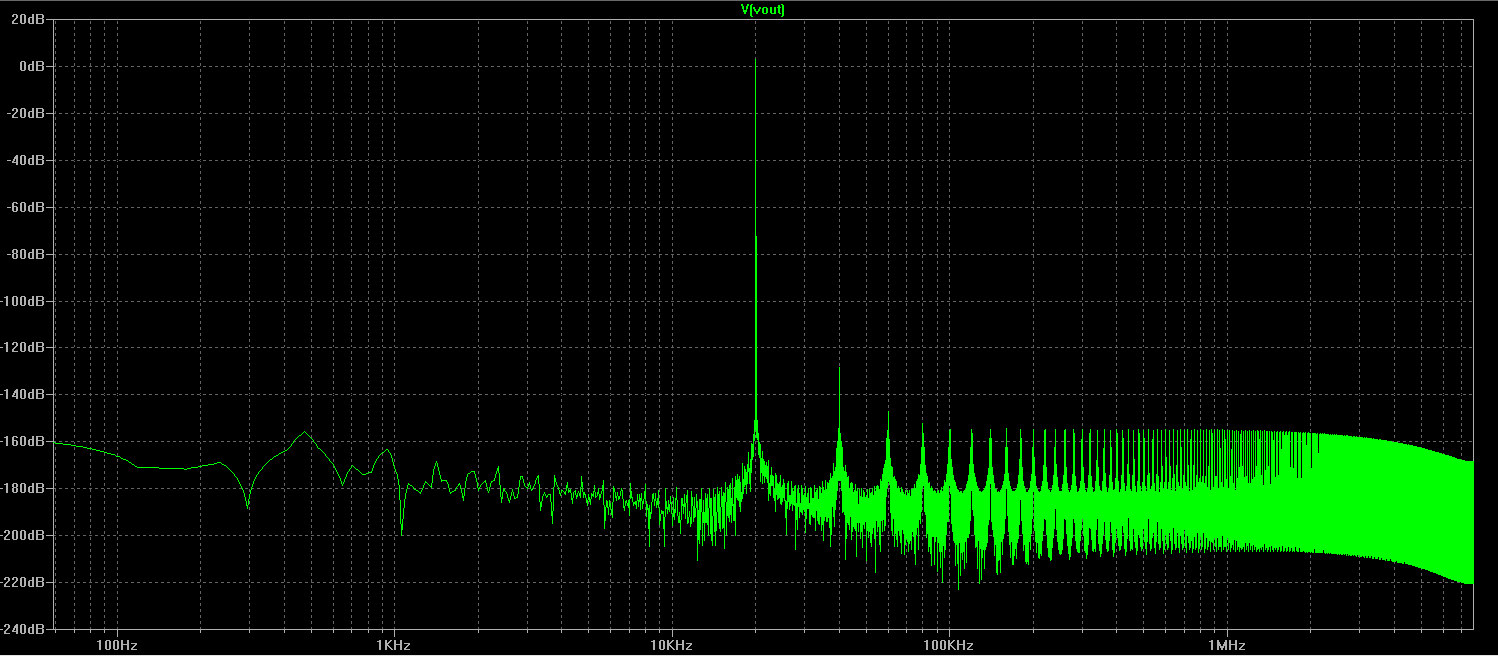
Task: Click the deep notch on the trace near 300Hz
Action: (x=248, y=506)
